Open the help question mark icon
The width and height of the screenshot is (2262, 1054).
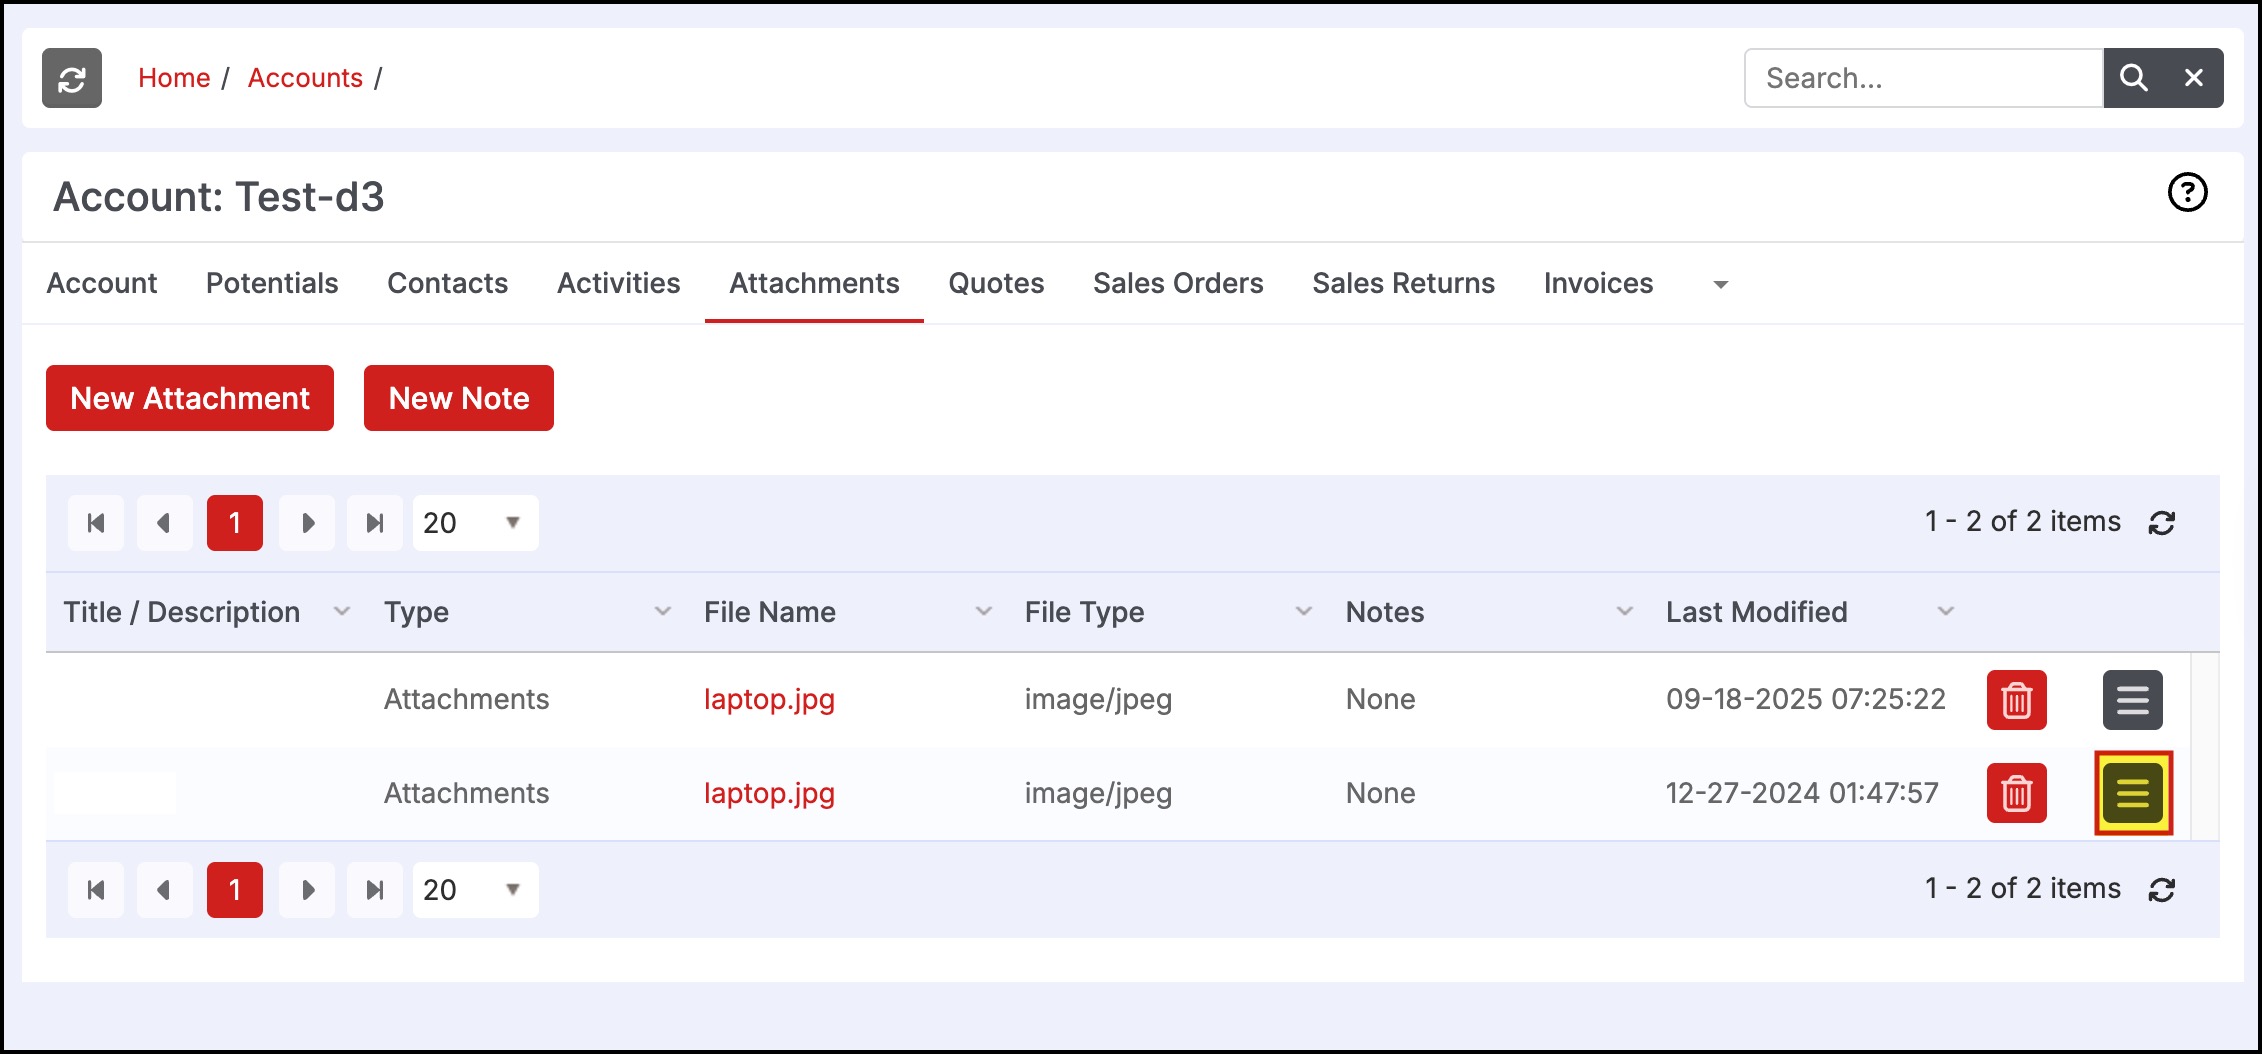[x=2187, y=192]
